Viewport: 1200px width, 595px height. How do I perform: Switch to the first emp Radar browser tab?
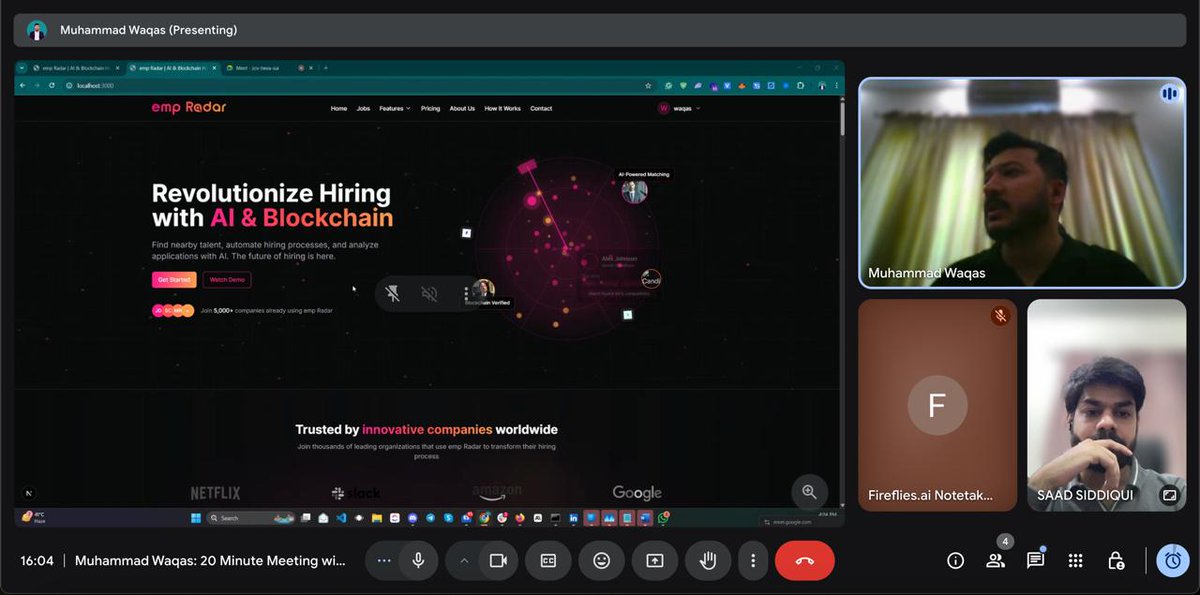tap(75, 68)
